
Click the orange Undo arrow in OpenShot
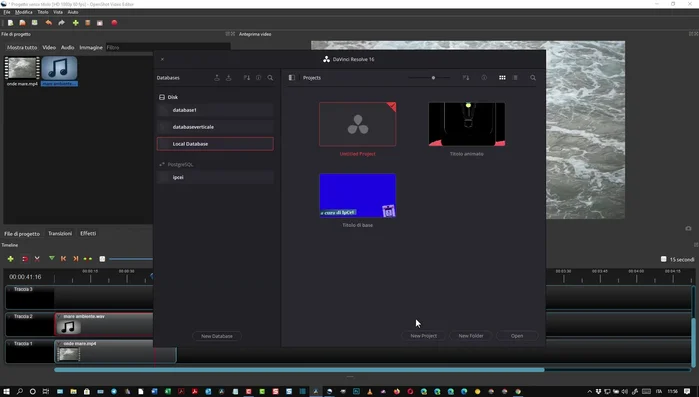point(49,23)
